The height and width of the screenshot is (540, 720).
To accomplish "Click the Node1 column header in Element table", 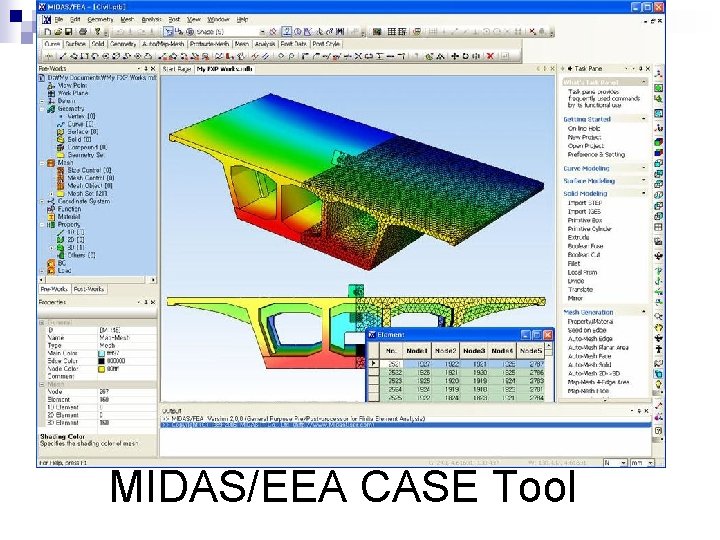I will 417,351.
